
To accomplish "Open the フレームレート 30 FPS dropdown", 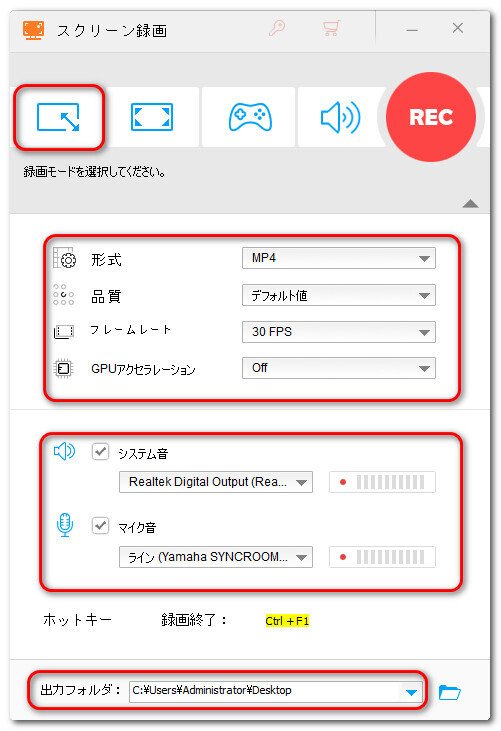I will (x=339, y=332).
